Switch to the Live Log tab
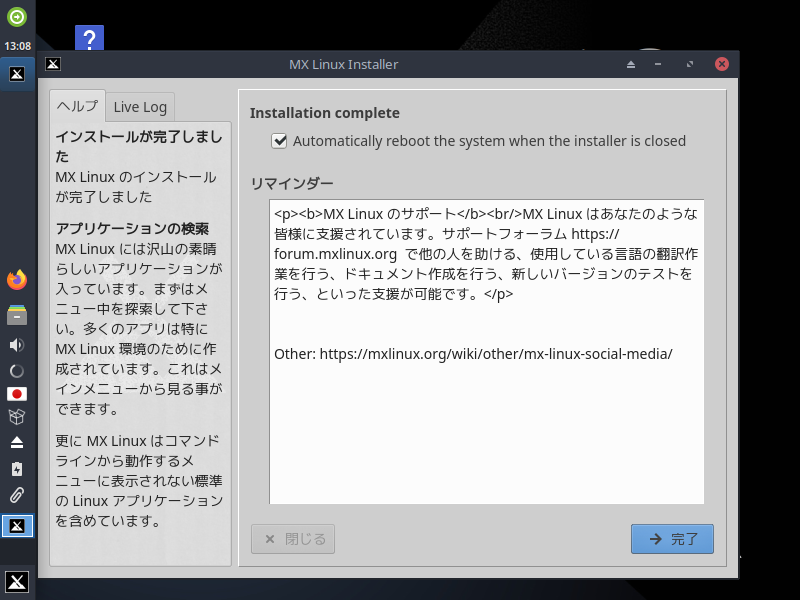800x600 pixels. pos(140,107)
